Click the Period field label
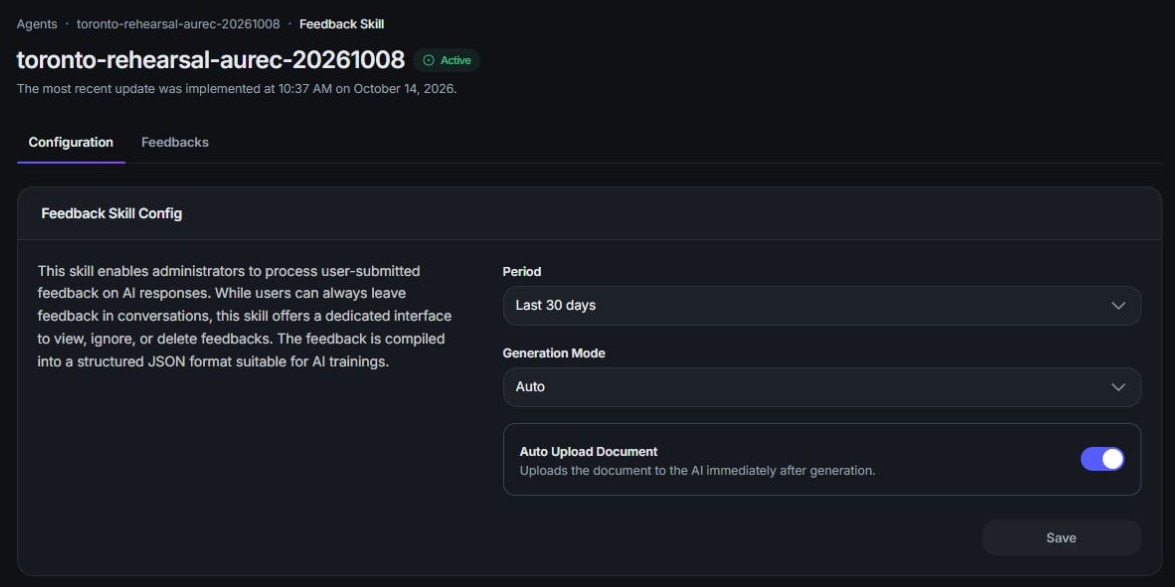The image size is (1175, 587). 522,272
